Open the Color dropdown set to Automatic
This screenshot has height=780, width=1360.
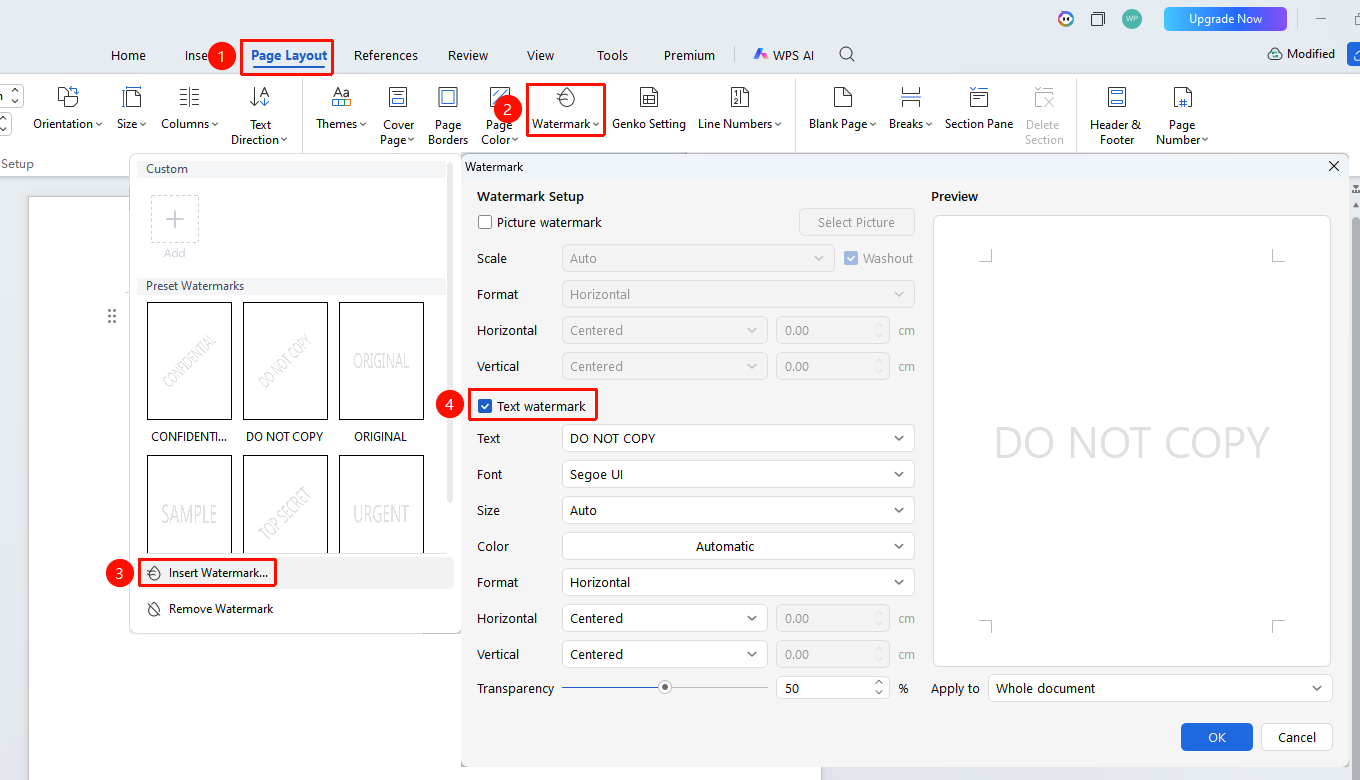738,546
